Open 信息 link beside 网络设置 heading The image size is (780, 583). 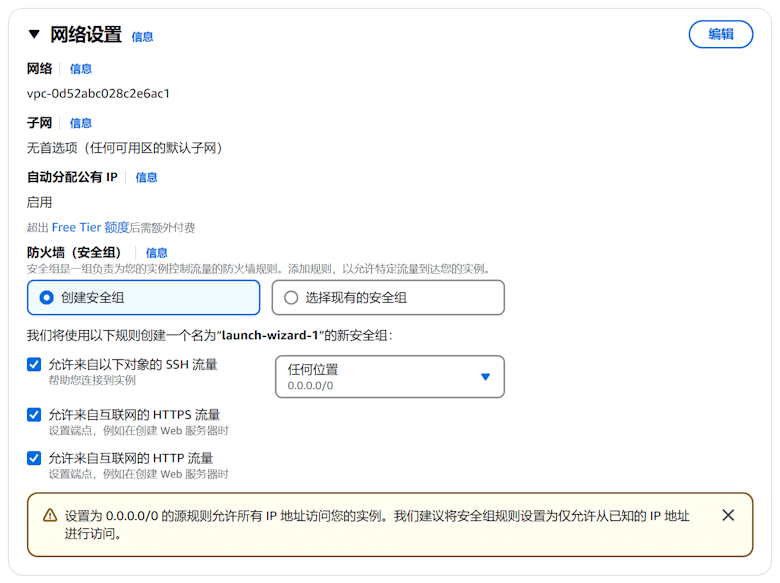(x=143, y=37)
